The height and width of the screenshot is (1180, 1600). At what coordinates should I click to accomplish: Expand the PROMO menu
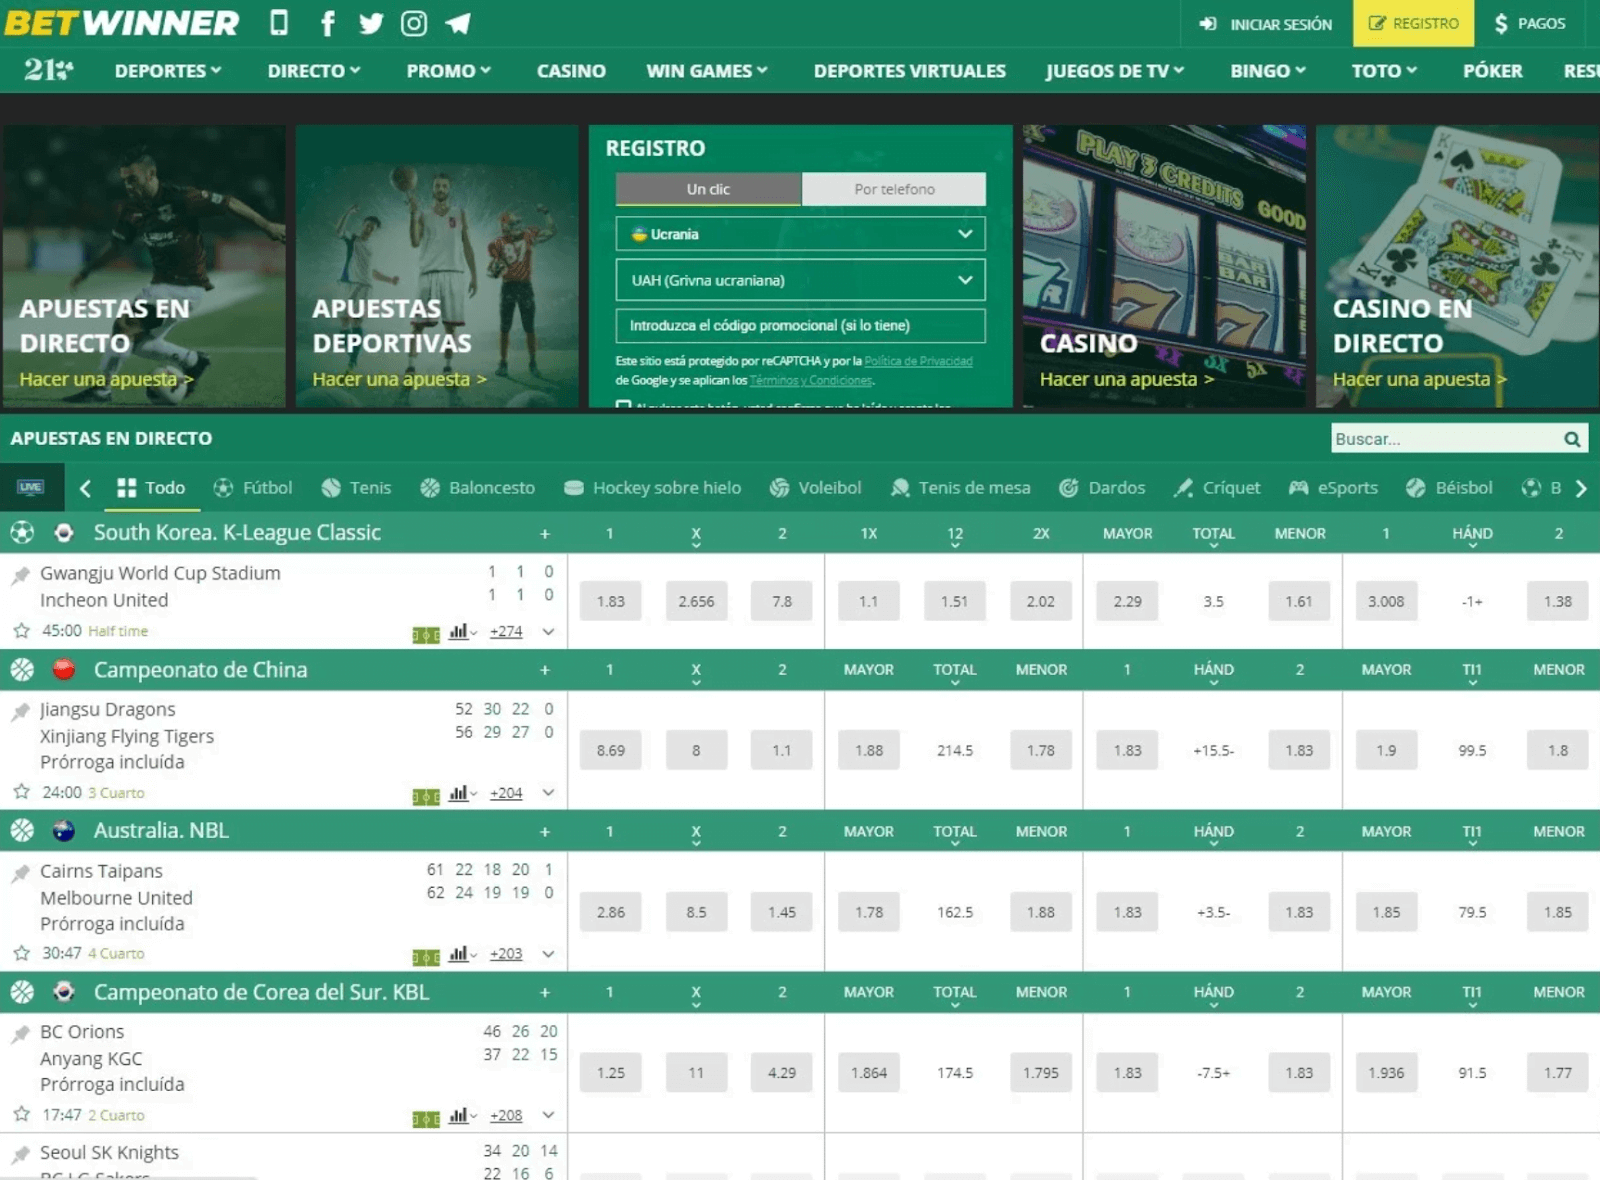coord(449,71)
